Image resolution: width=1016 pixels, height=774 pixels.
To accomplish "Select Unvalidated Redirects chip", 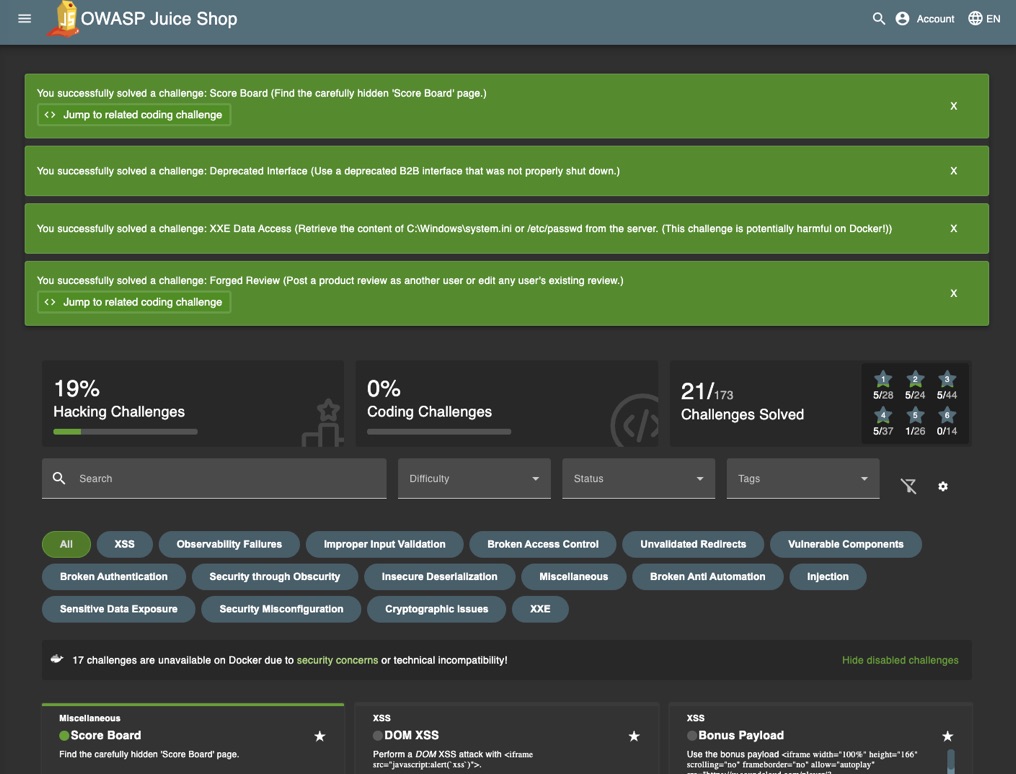I will (693, 544).
